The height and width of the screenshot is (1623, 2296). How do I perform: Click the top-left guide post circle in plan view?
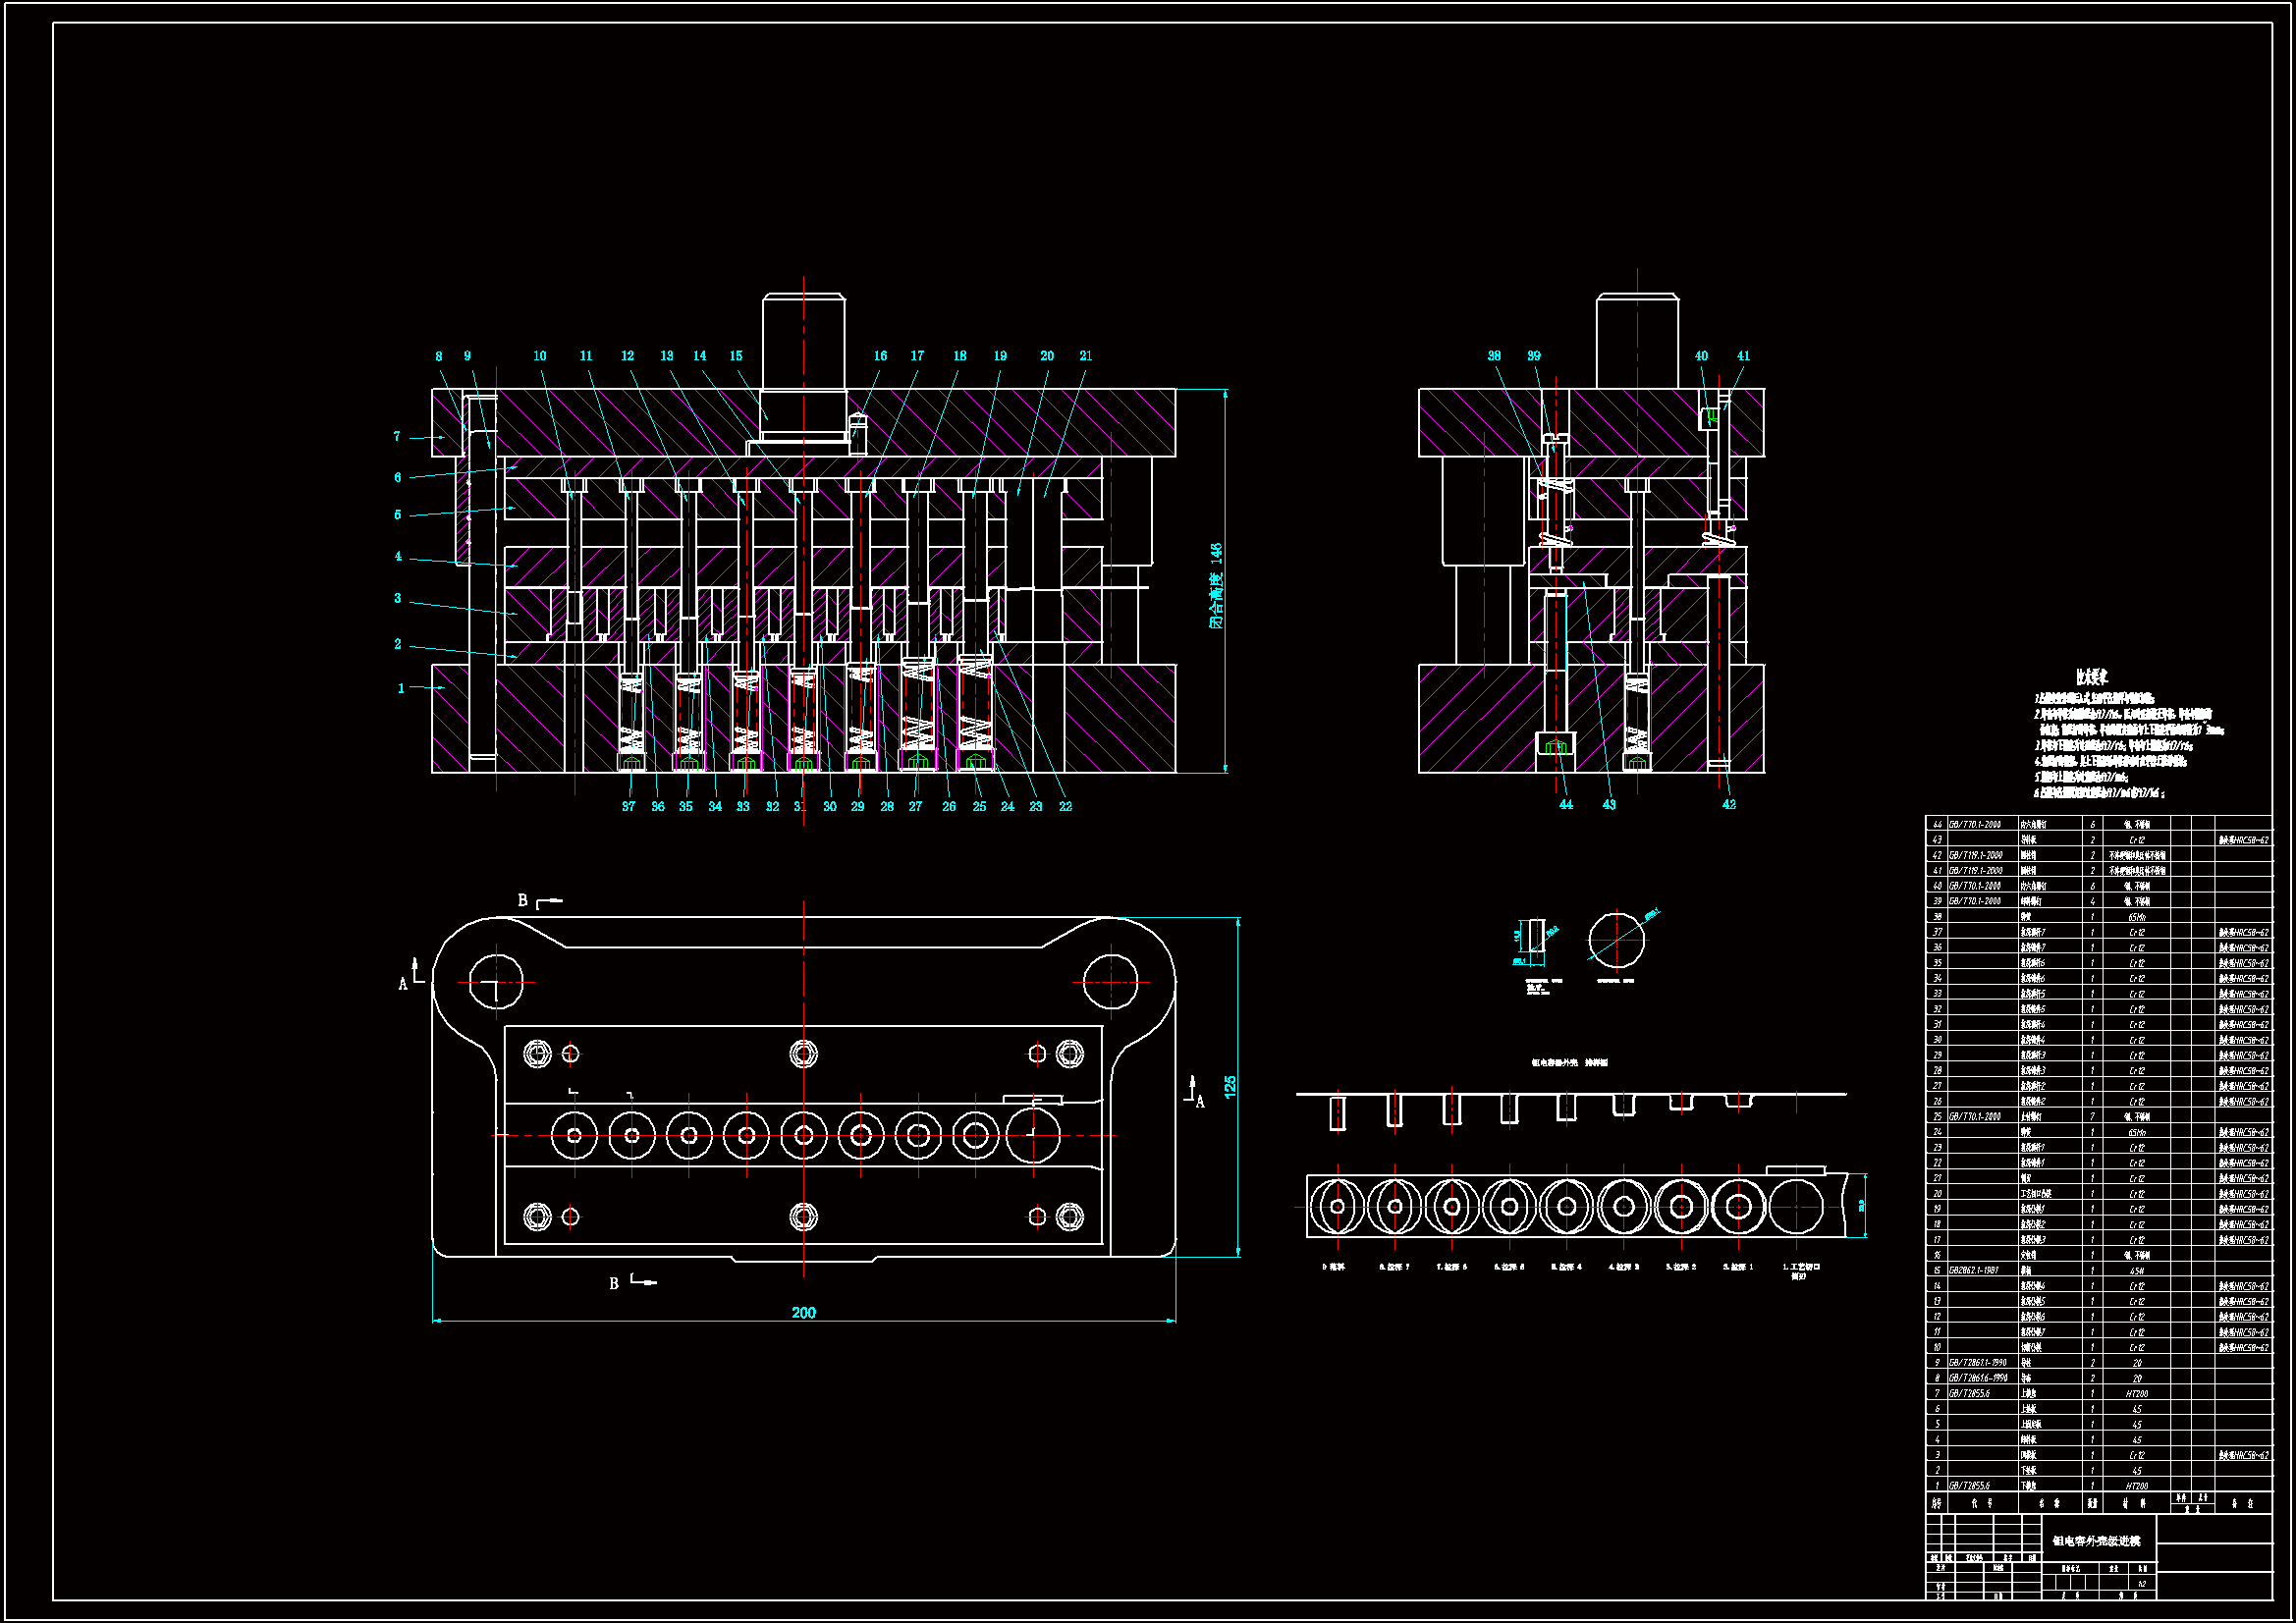point(496,982)
